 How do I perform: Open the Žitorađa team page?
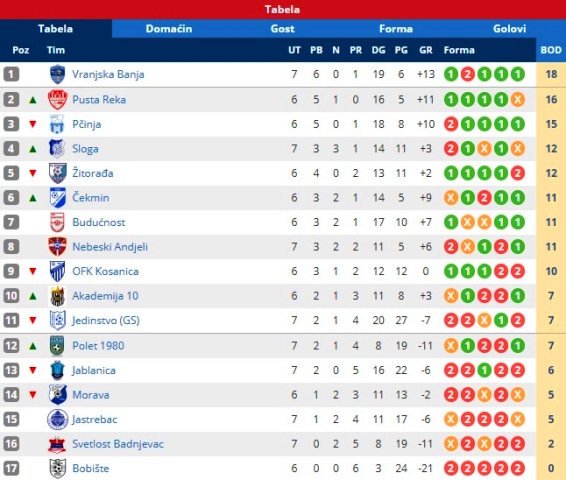point(93,173)
